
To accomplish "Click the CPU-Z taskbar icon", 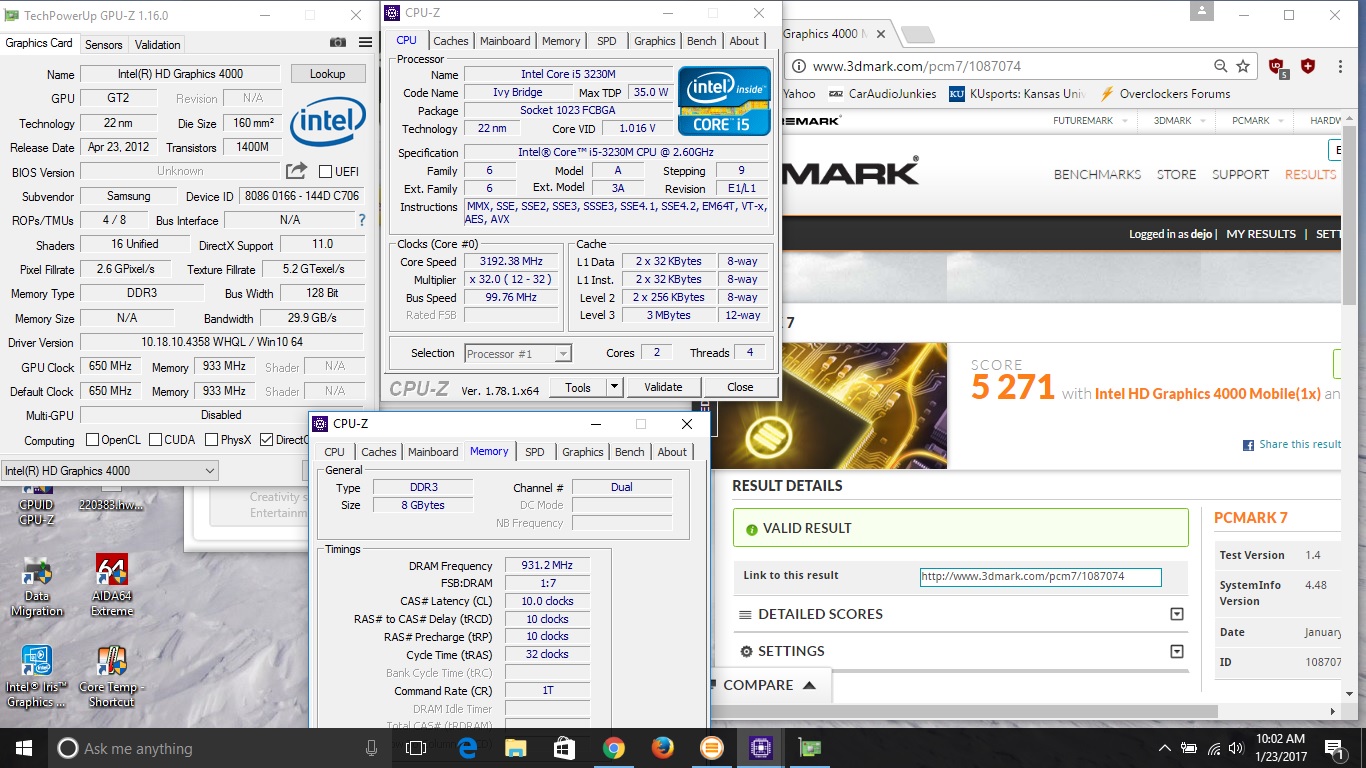I will 760,748.
